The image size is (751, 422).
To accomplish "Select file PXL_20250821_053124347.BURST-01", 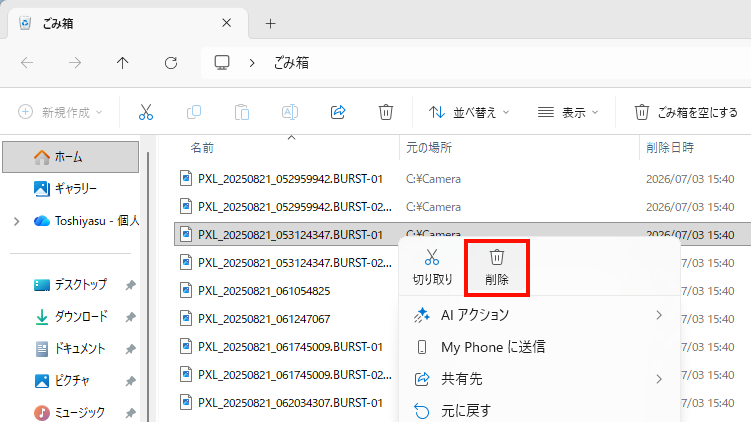I will pyautogui.click(x=290, y=235).
